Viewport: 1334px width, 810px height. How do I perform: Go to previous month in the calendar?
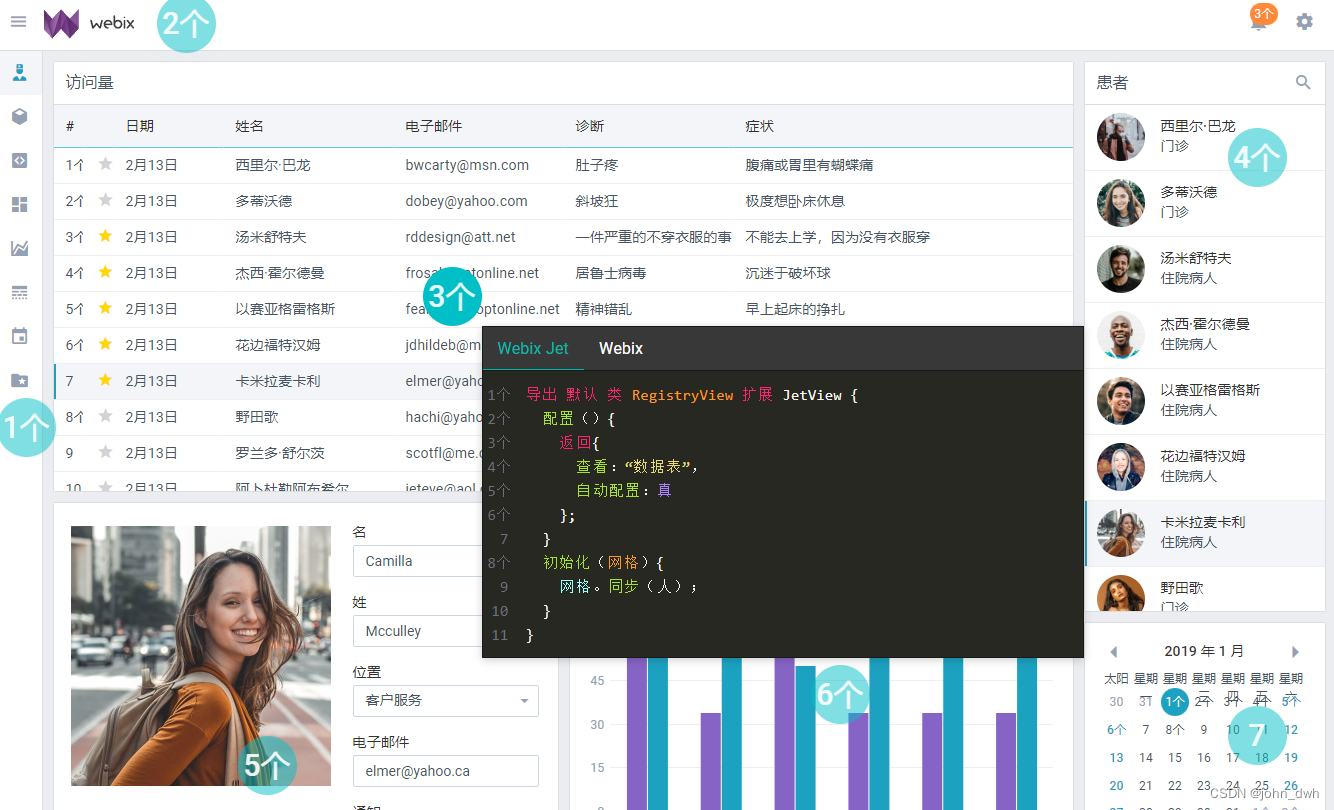(x=1114, y=652)
